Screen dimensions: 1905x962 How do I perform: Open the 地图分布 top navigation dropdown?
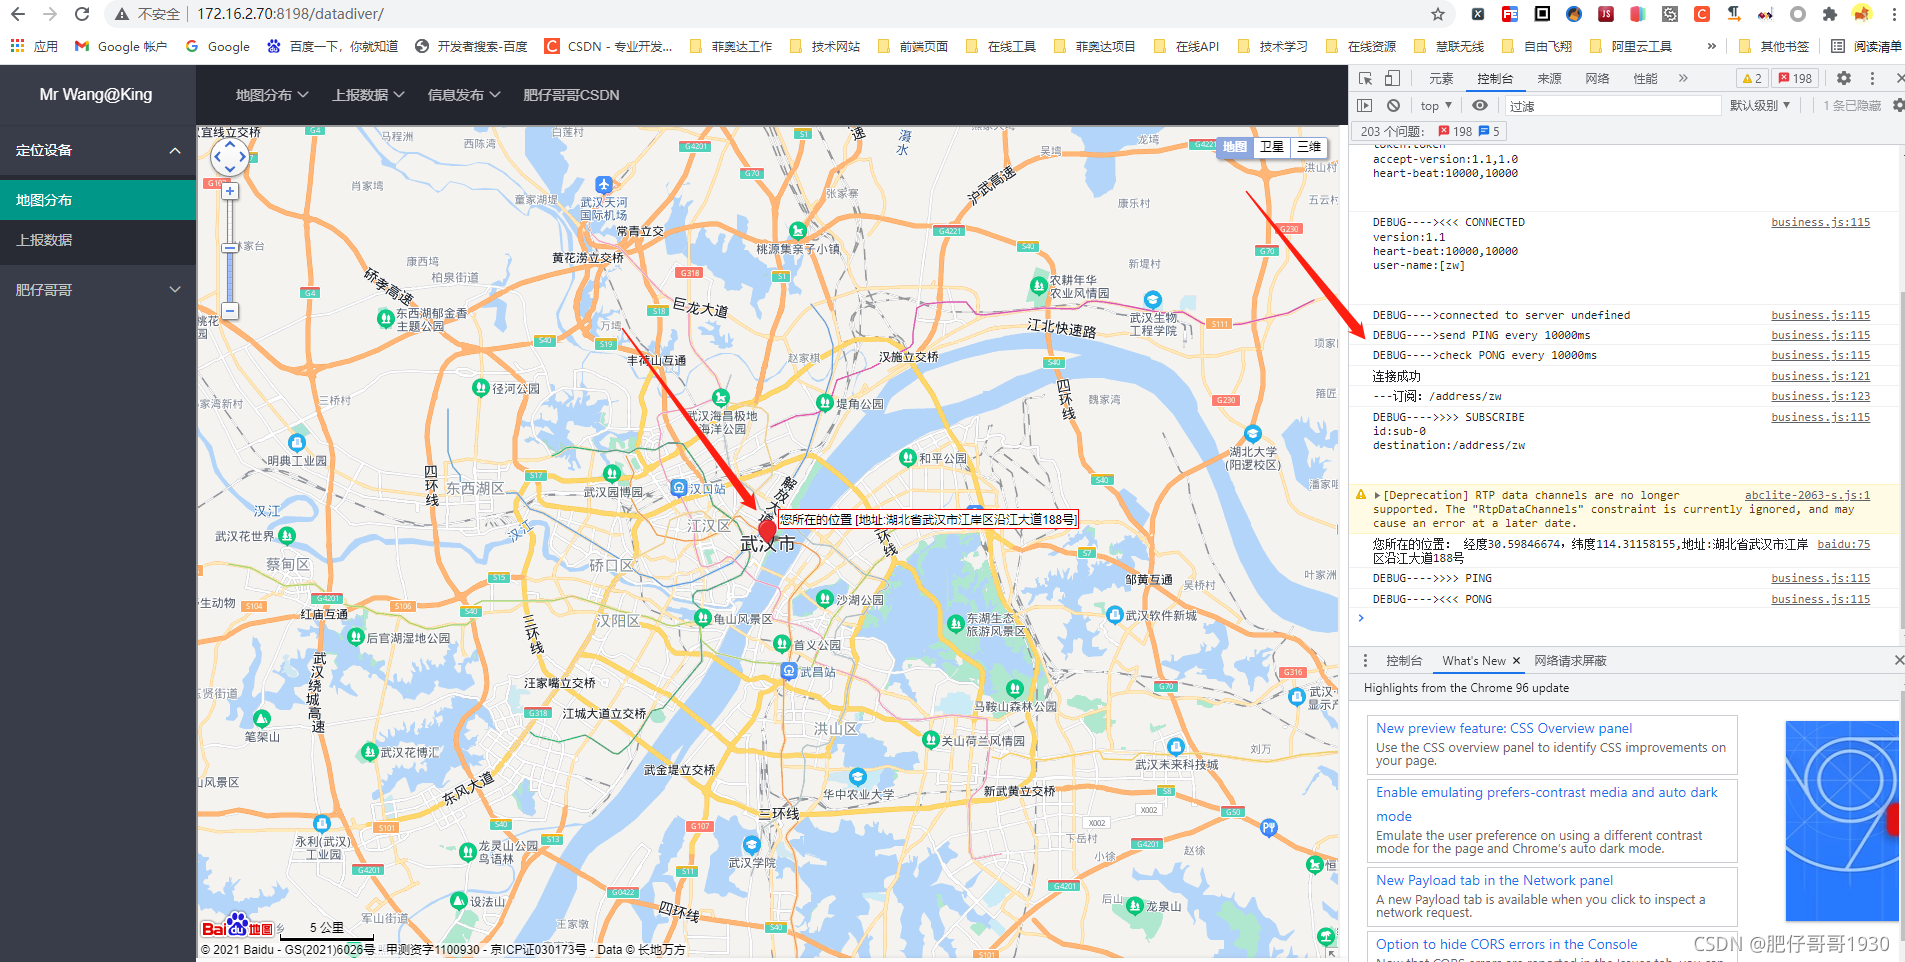click(x=272, y=95)
